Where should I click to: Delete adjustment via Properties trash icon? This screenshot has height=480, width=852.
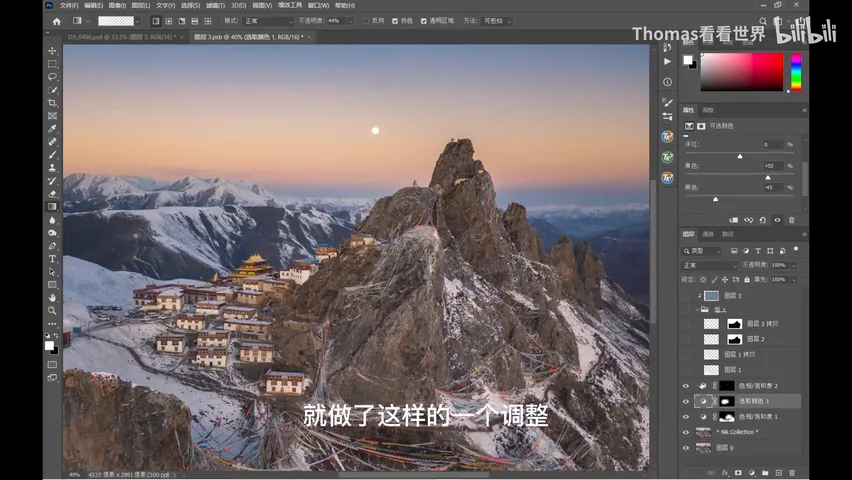792,220
